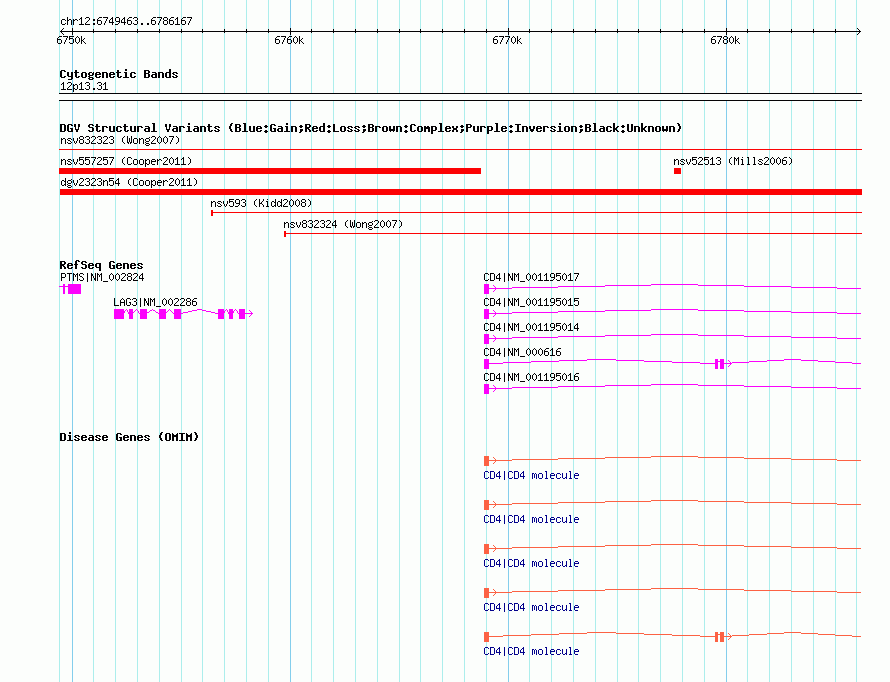Open variant nsv557257 (Cooper2011) label
Viewport: 890px width, 682px height.
pyautogui.click(x=126, y=161)
